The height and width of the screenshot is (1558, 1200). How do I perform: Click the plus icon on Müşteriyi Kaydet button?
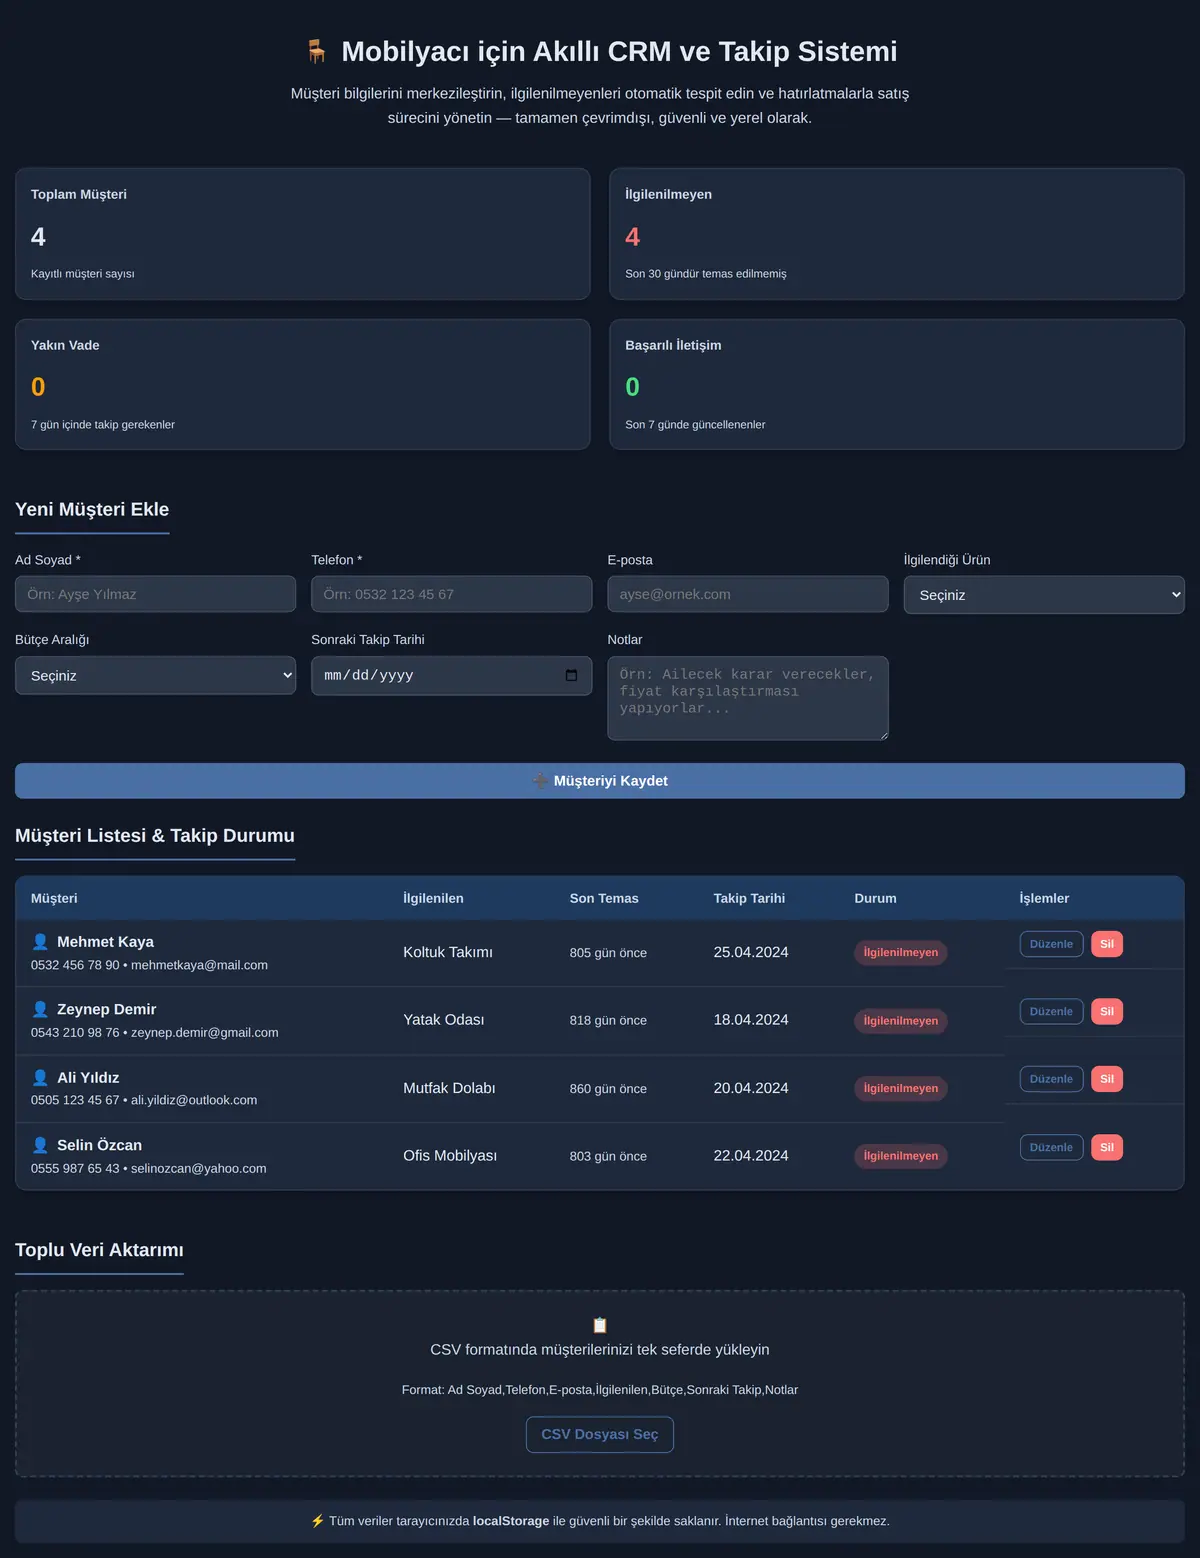pyautogui.click(x=540, y=781)
